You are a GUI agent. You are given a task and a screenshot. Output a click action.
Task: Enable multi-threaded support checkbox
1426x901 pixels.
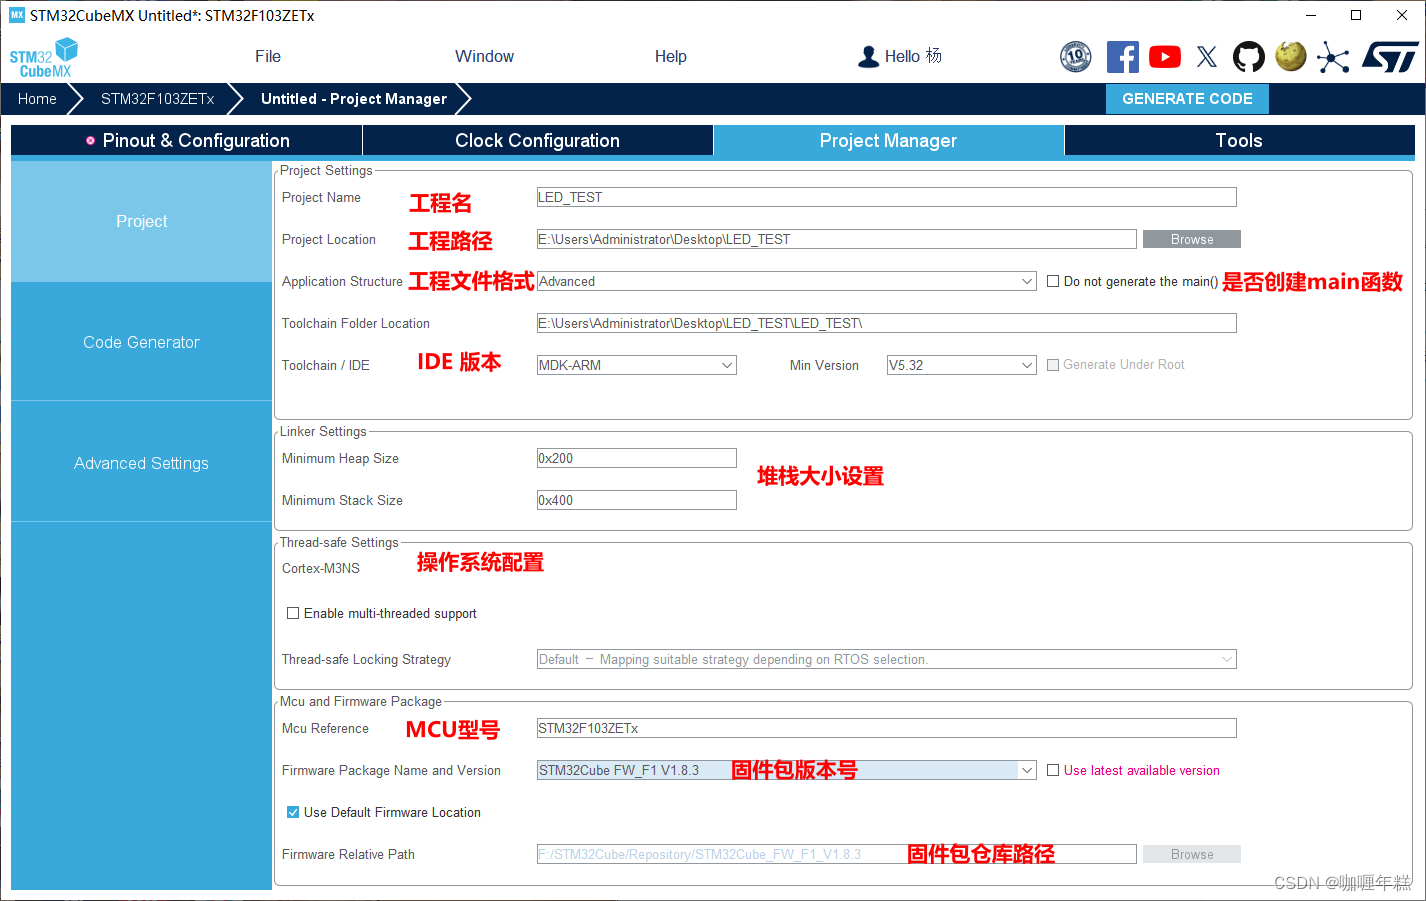pos(293,613)
